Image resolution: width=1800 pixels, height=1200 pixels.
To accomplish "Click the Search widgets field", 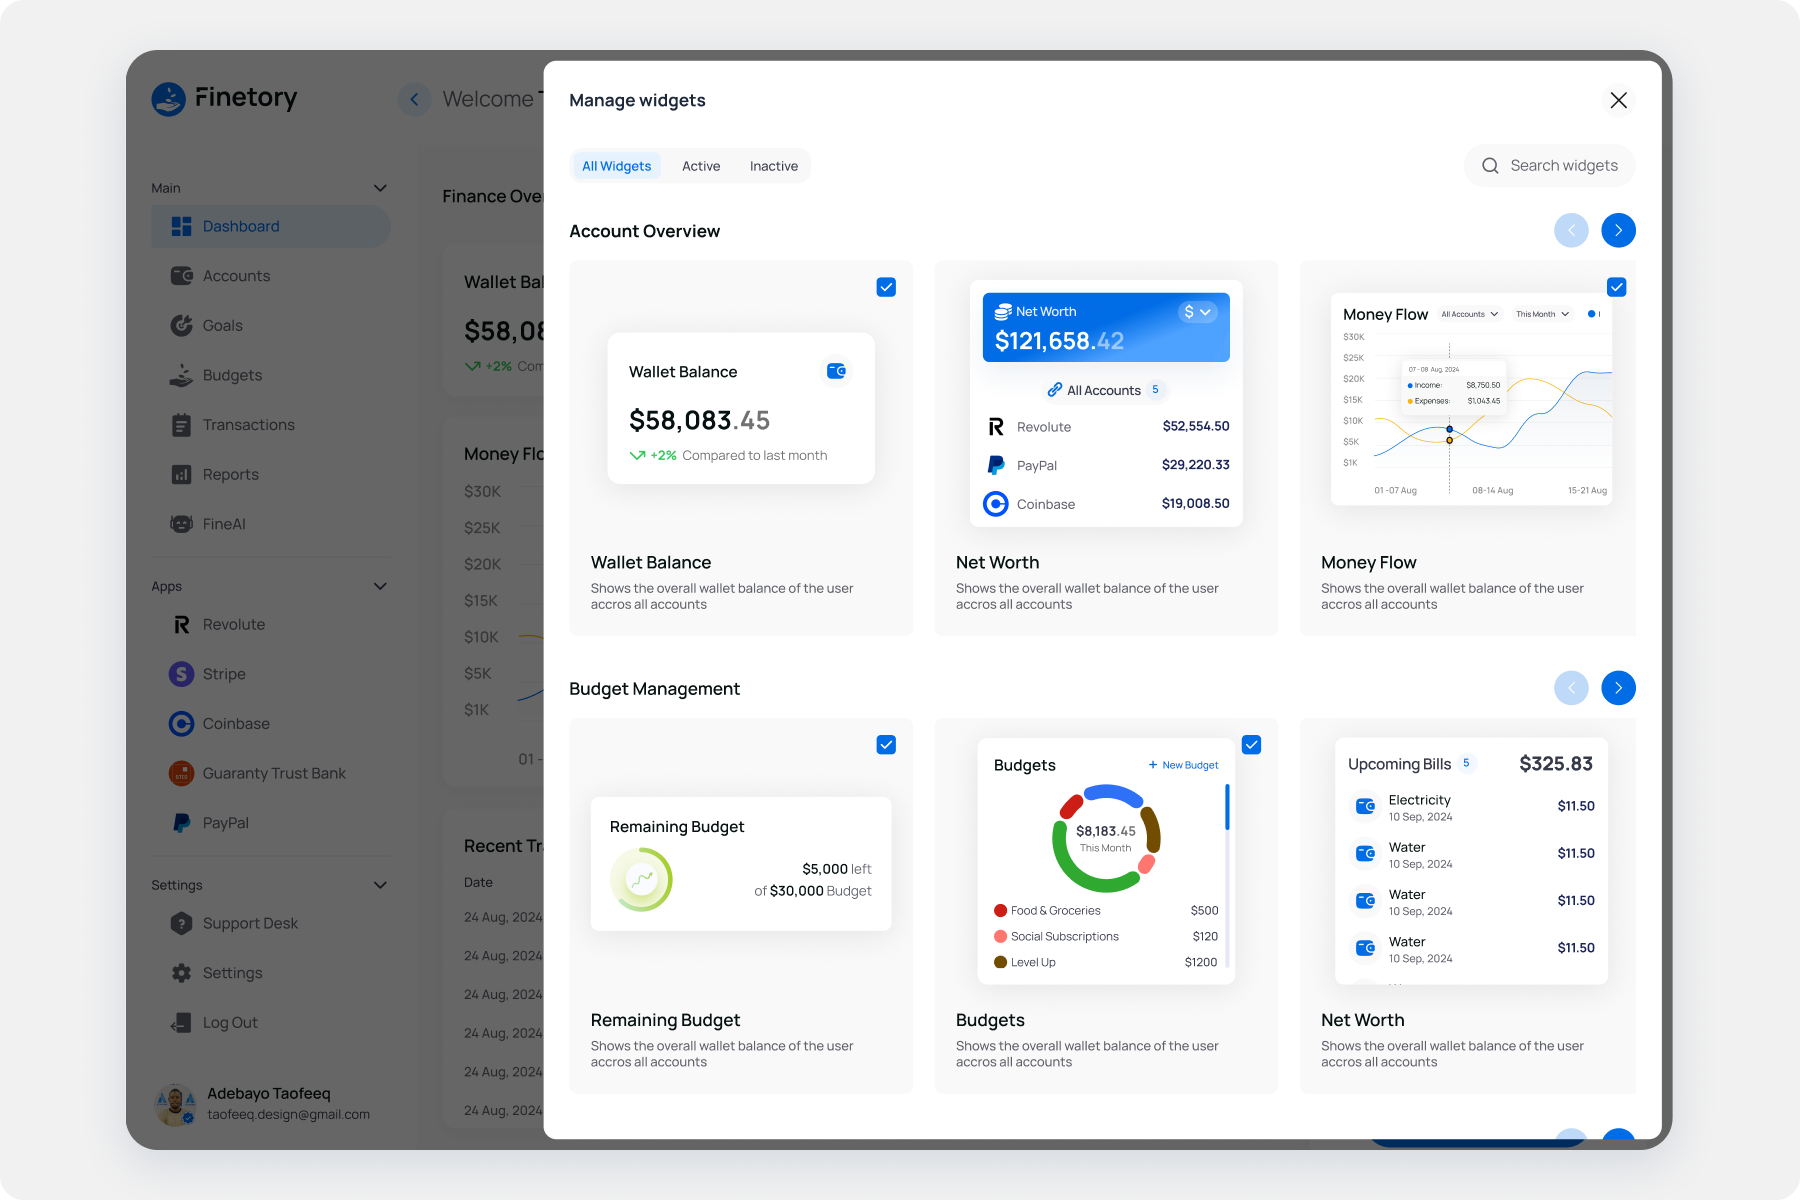I will click(x=1562, y=166).
